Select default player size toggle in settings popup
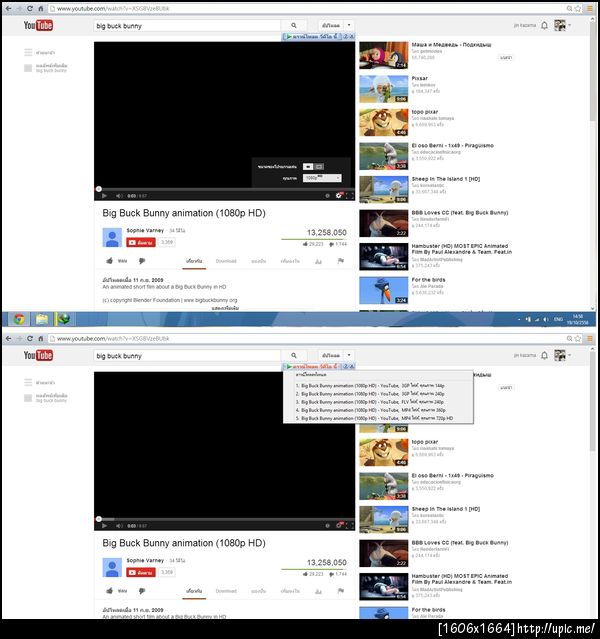600x639 pixels. (308, 167)
